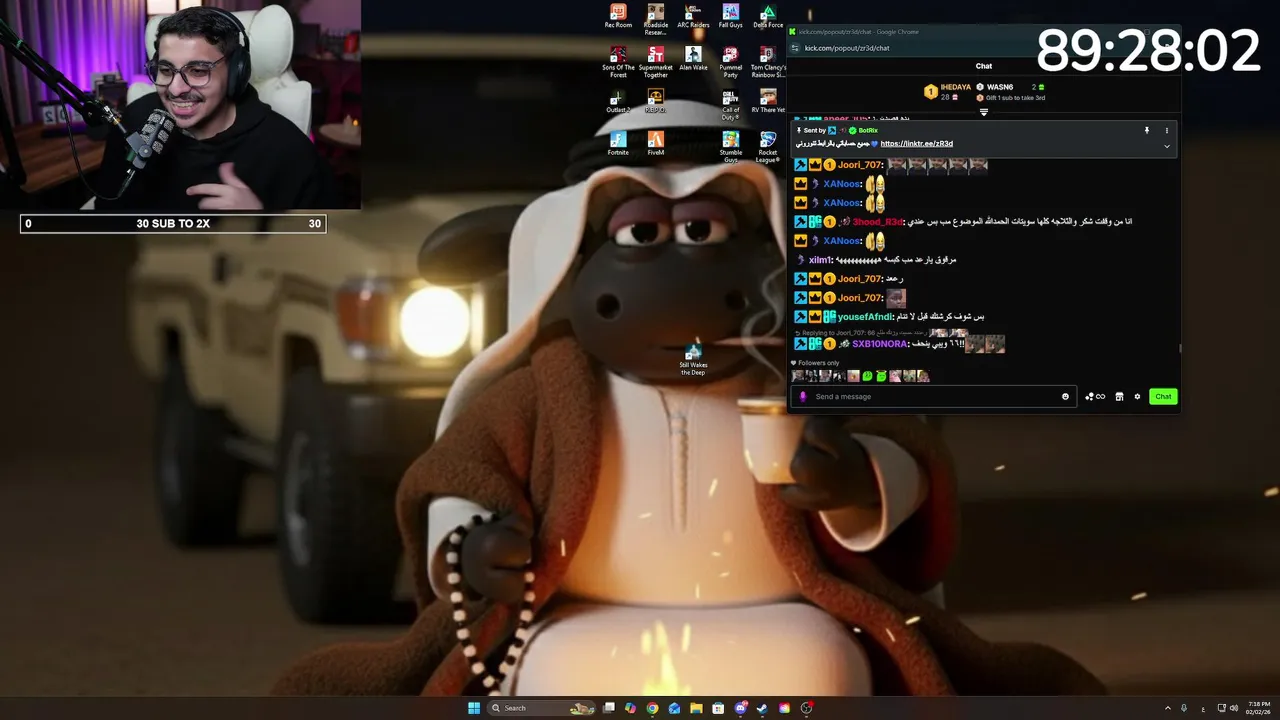1280x720 pixels.
Task: Open the Outlast 2 desktop shortcut
Action: [x=618, y=101]
